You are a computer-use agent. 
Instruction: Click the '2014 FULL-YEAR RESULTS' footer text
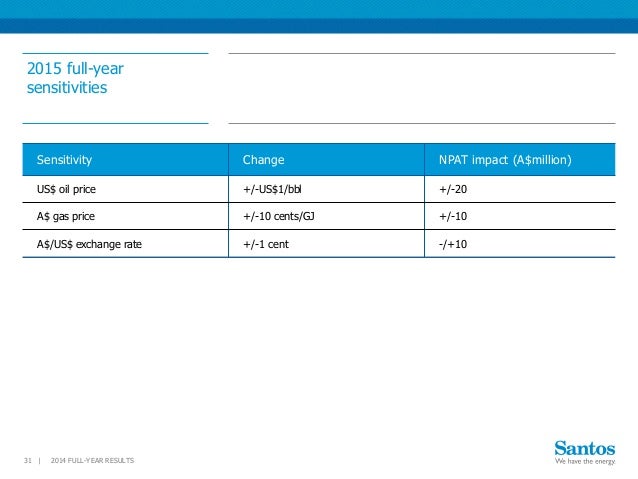tap(92, 460)
